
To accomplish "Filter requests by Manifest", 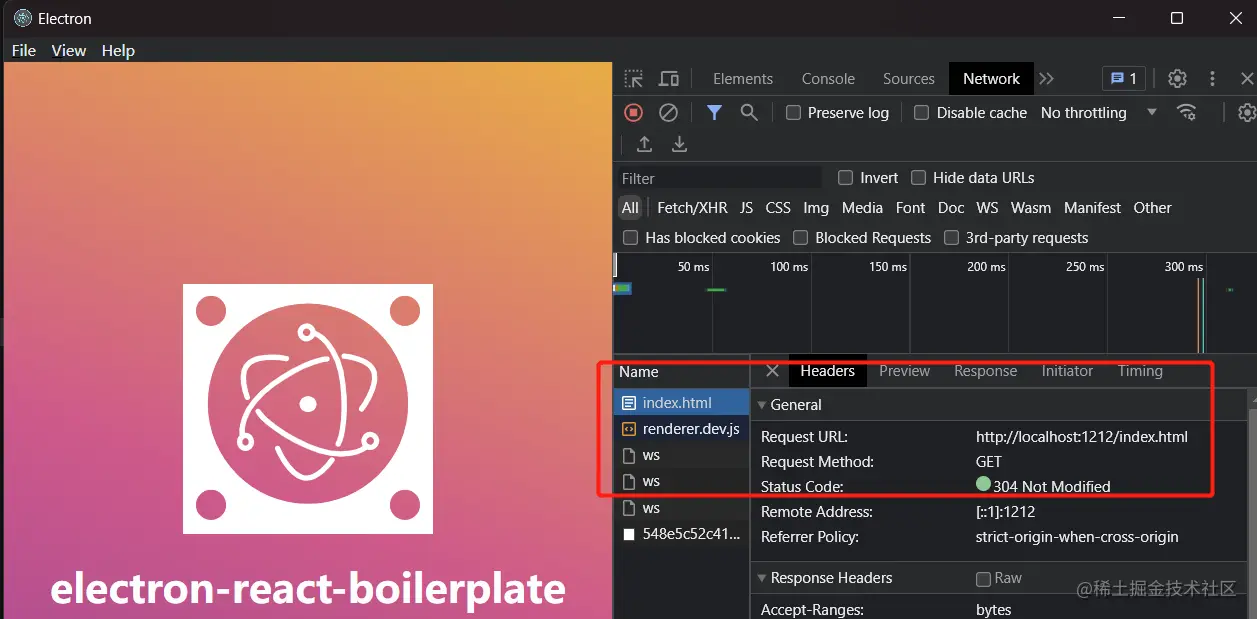I will (1093, 208).
